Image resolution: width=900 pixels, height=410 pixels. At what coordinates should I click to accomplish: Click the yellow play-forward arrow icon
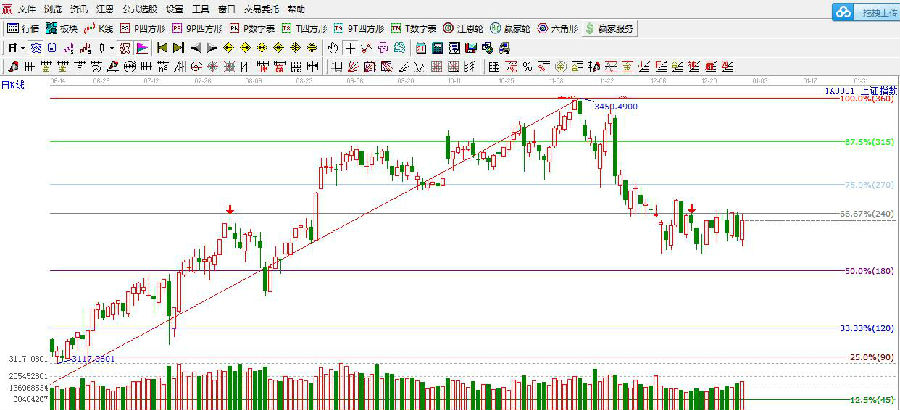pyautogui.click(x=178, y=47)
